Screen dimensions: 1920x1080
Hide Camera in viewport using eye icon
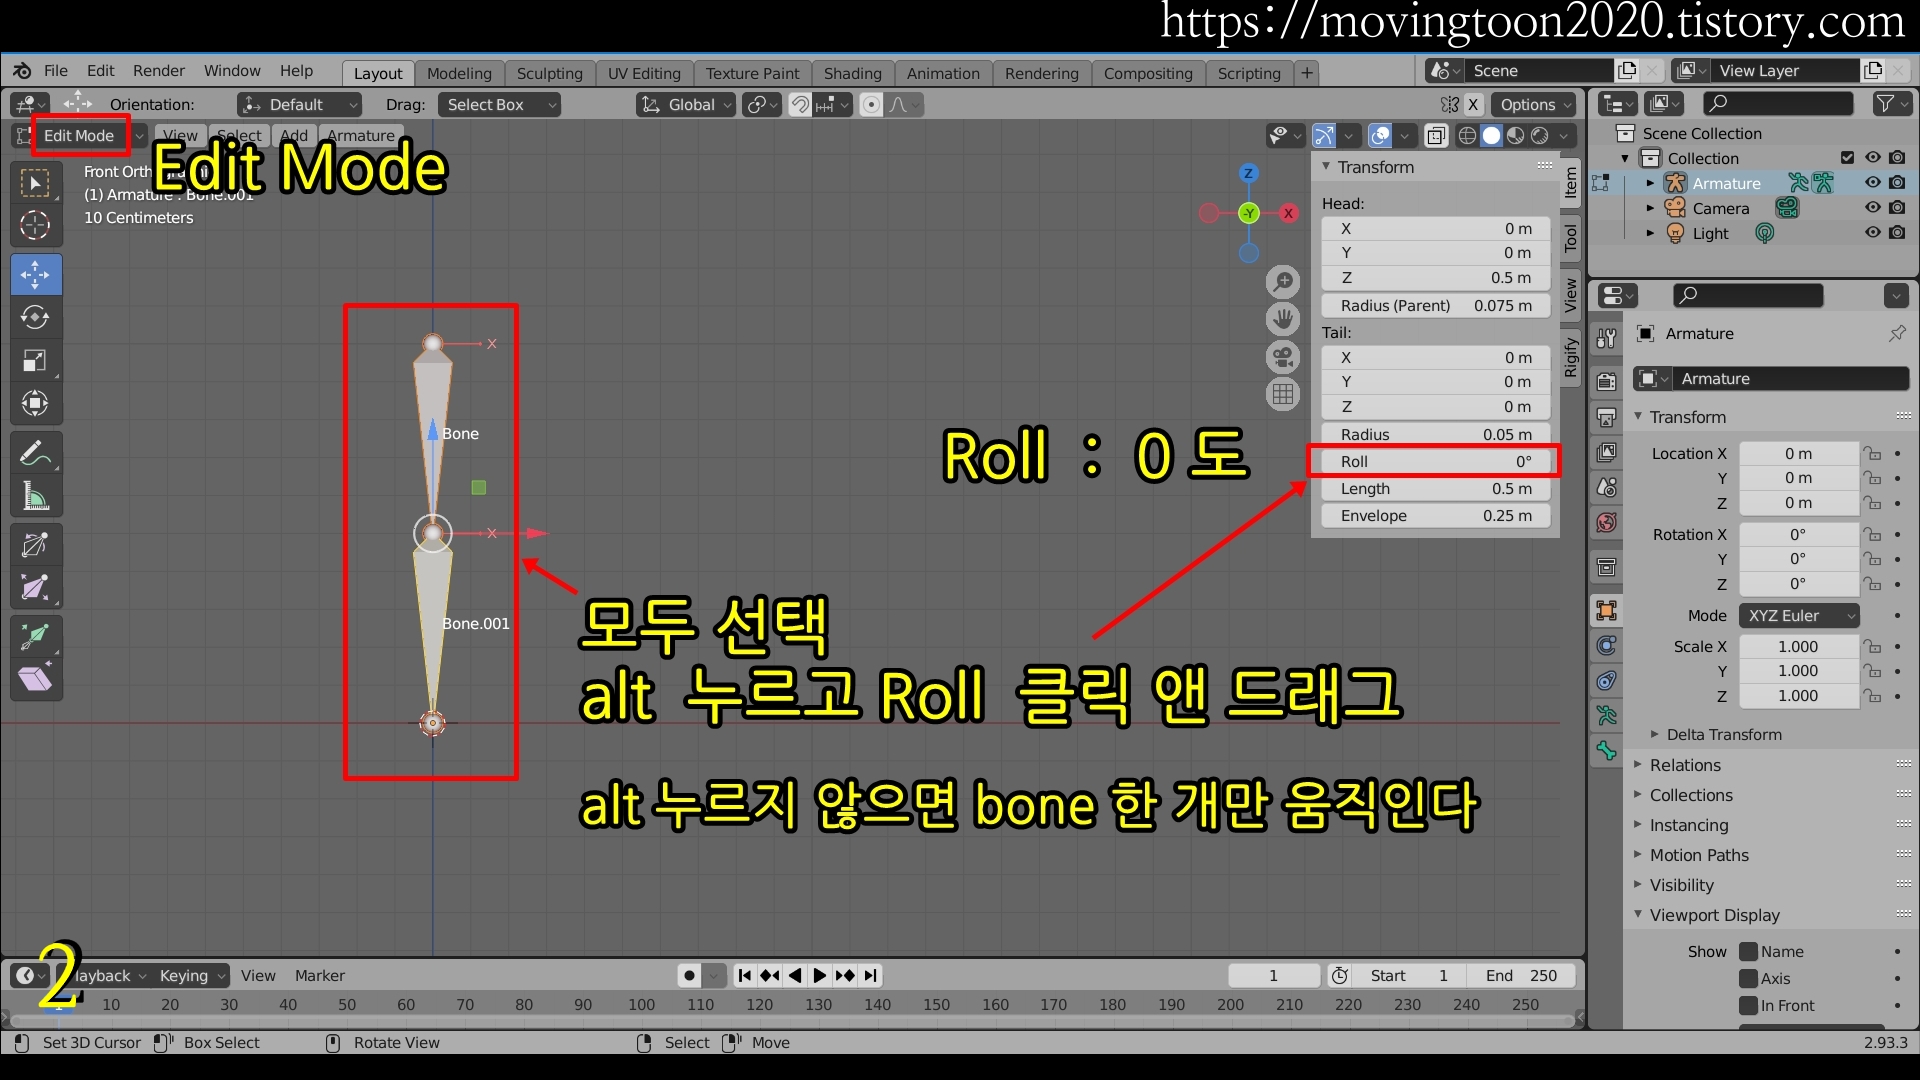click(1873, 208)
